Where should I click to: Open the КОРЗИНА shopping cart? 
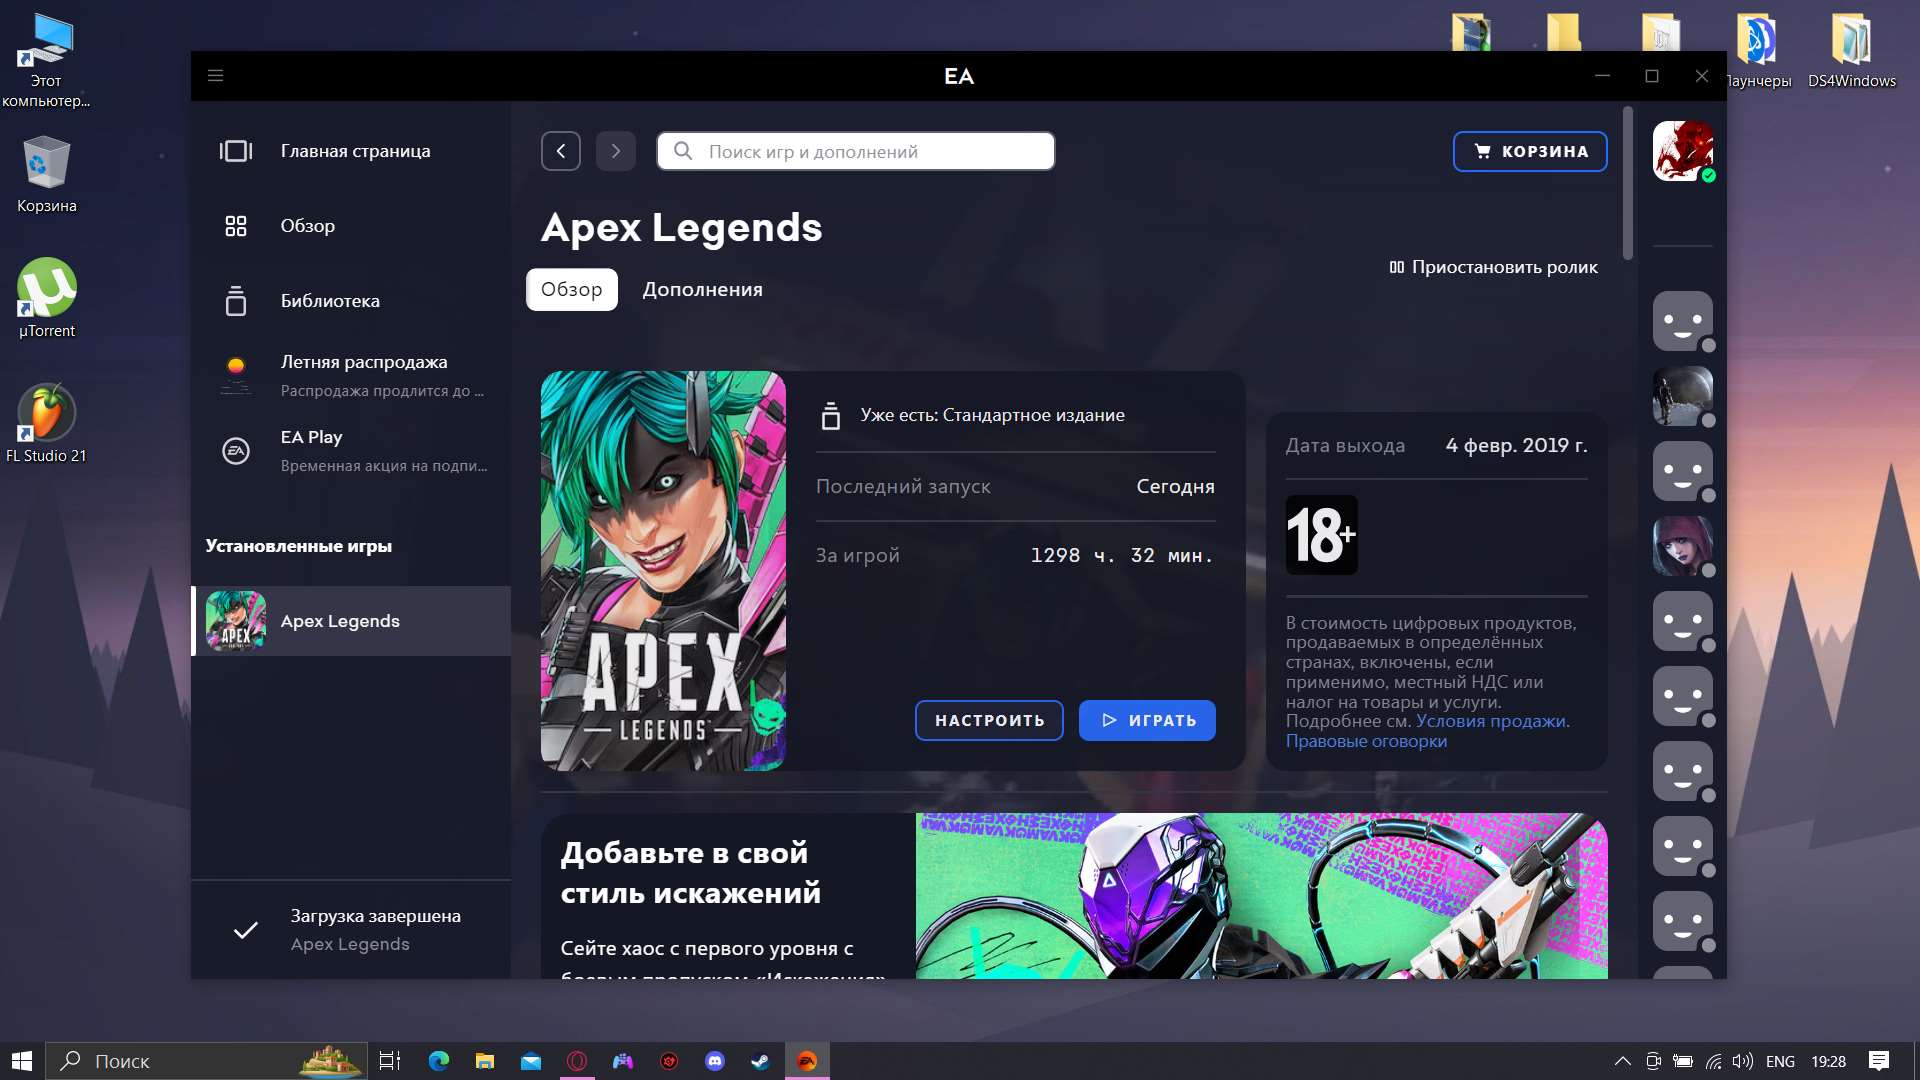[1529, 151]
